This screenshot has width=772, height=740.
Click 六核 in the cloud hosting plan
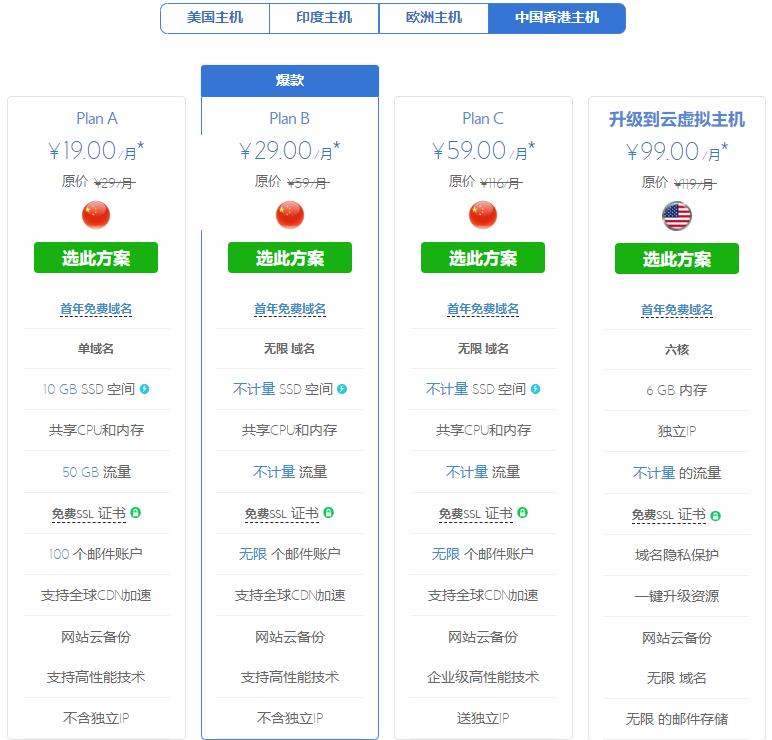(677, 350)
